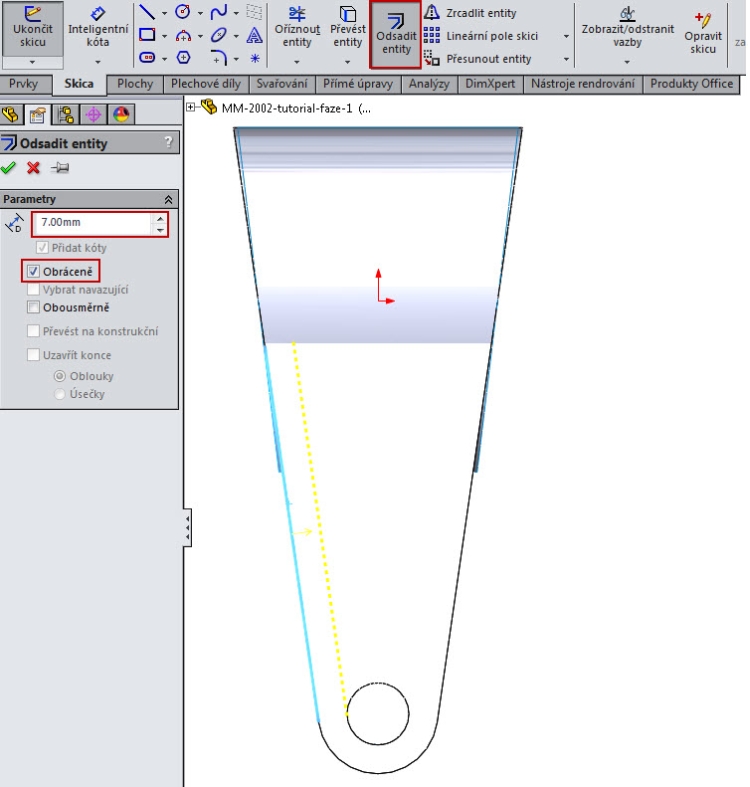750x787 pixels.
Task: Enable Převést na konstrukční checkbox
Action: pos(33,331)
